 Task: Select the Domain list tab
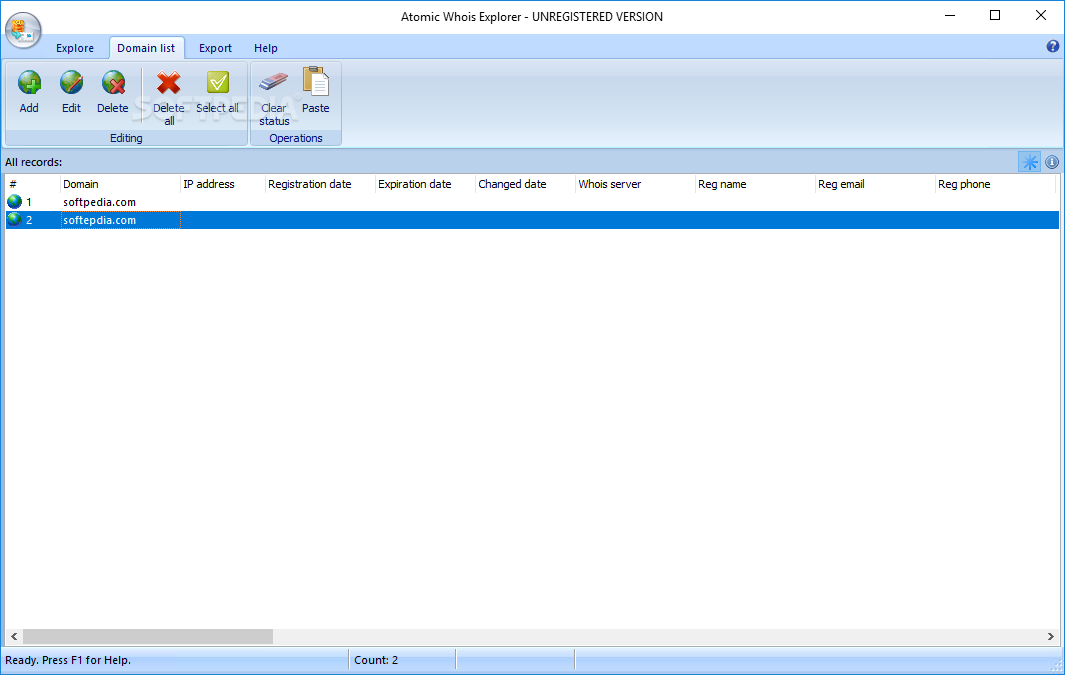tap(146, 48)
